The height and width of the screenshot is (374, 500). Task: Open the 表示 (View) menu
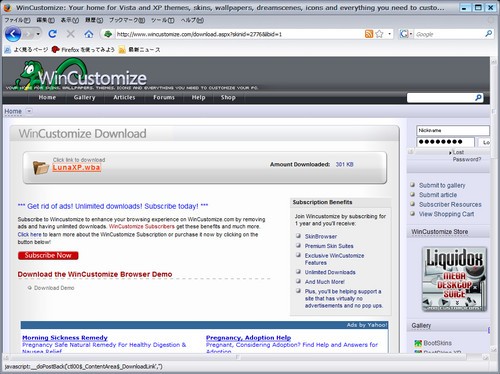coord(69,20)
